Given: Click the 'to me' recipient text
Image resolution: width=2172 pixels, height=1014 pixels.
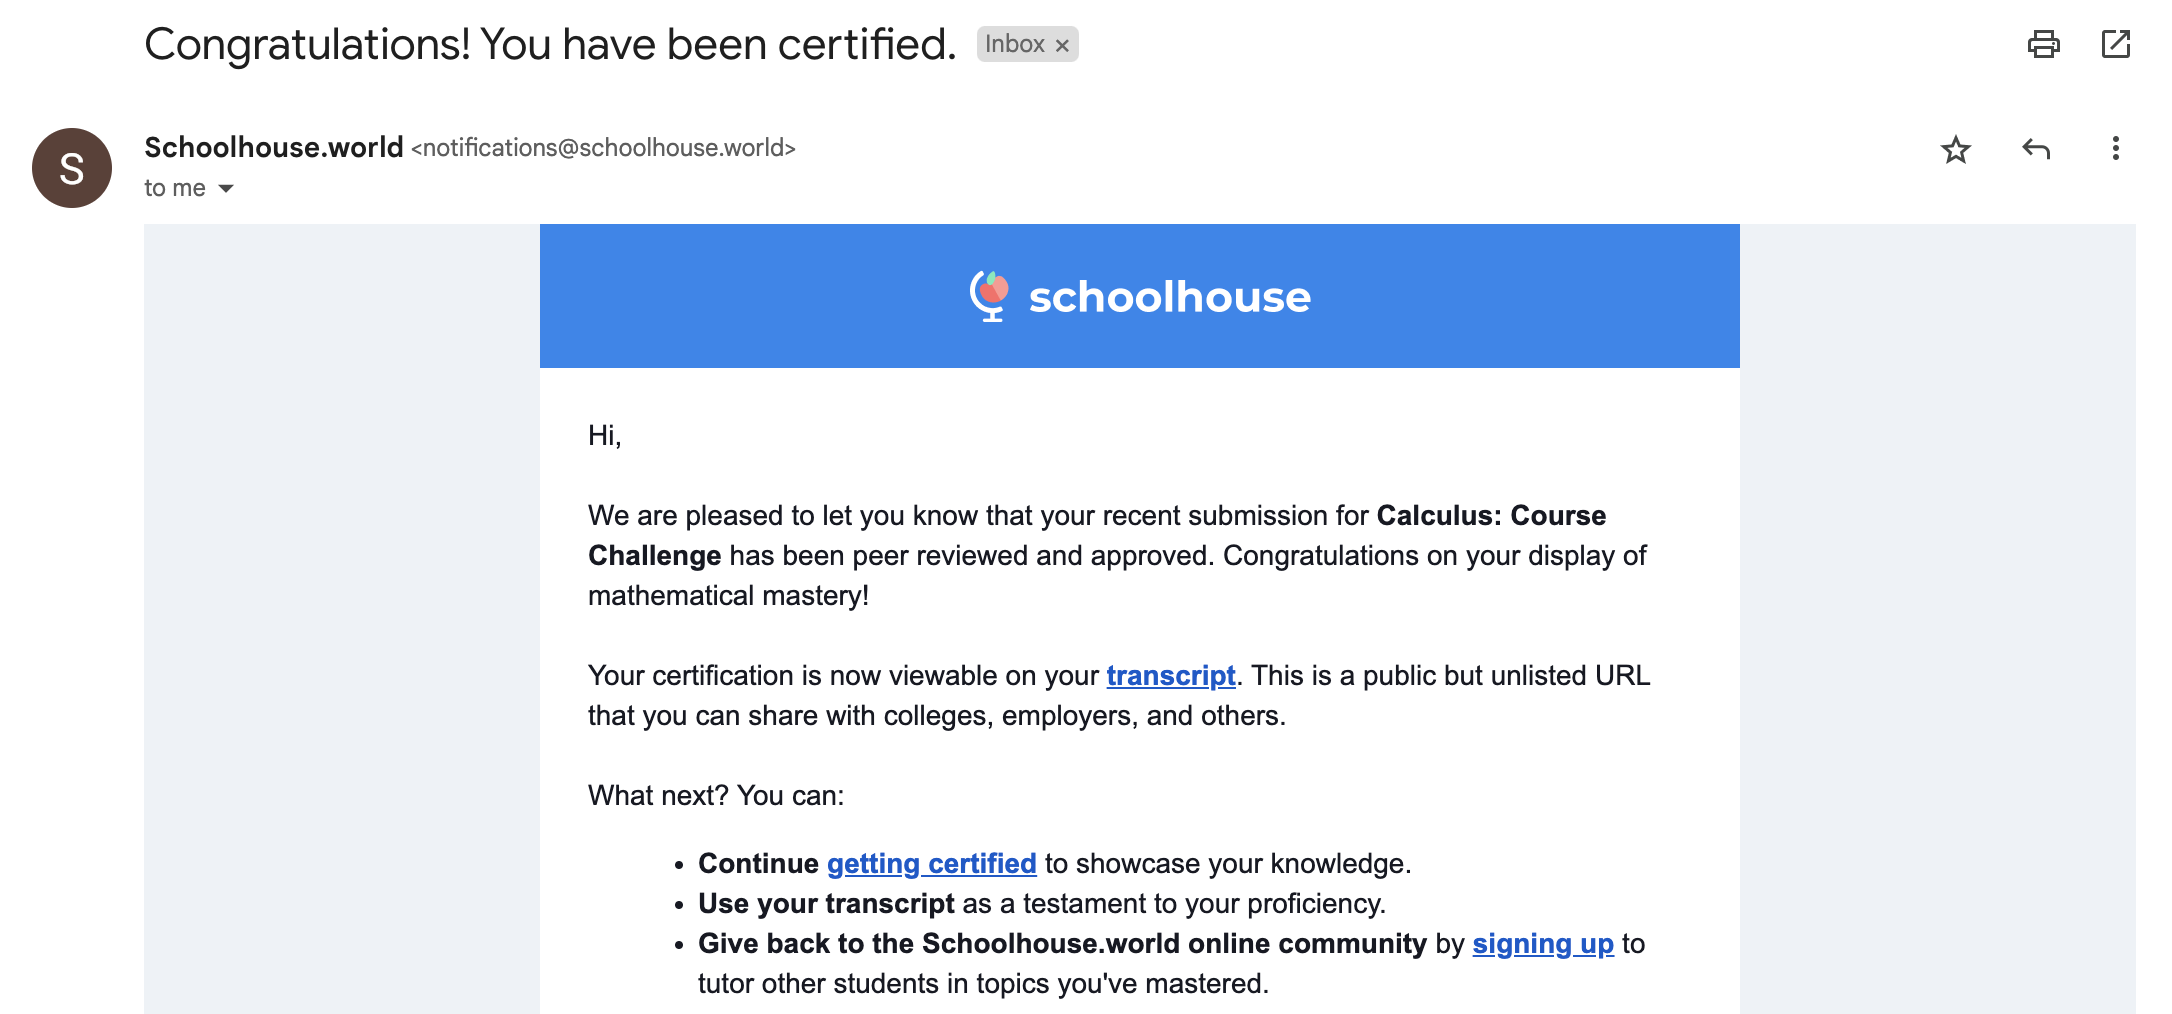Looking at the screenshot, I should [175, 188].
